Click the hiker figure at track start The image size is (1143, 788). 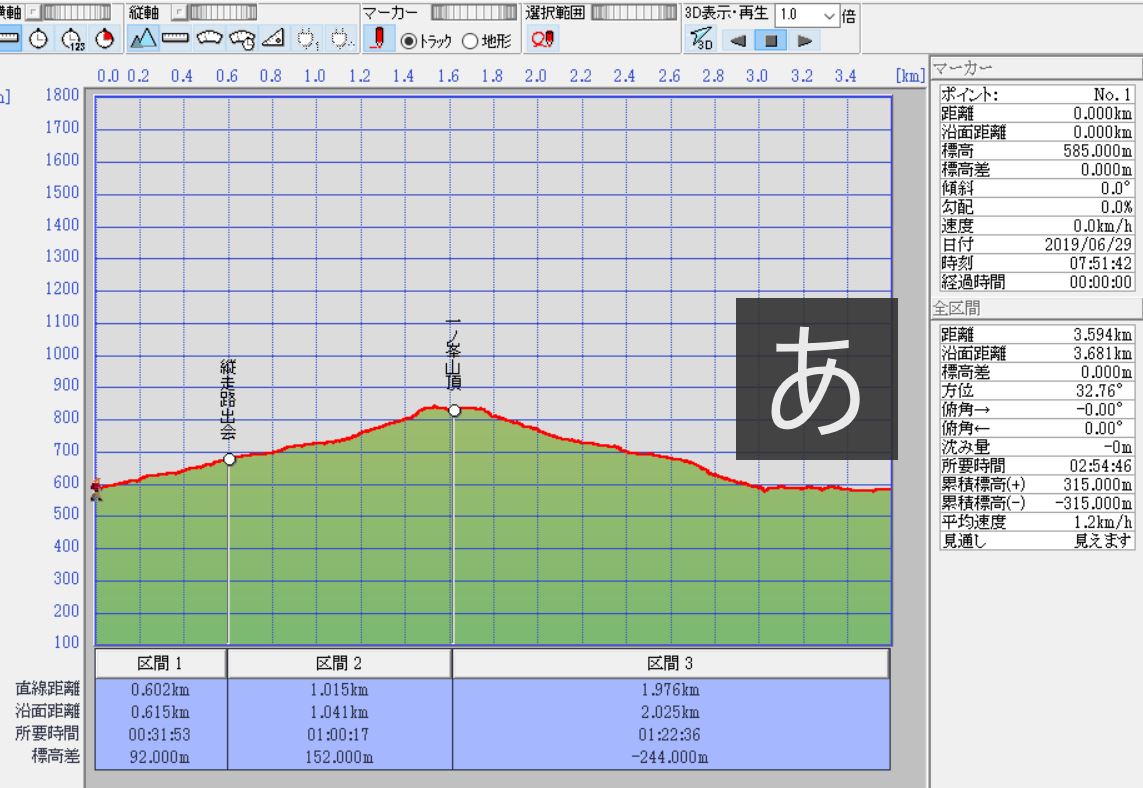pos(96,489)
